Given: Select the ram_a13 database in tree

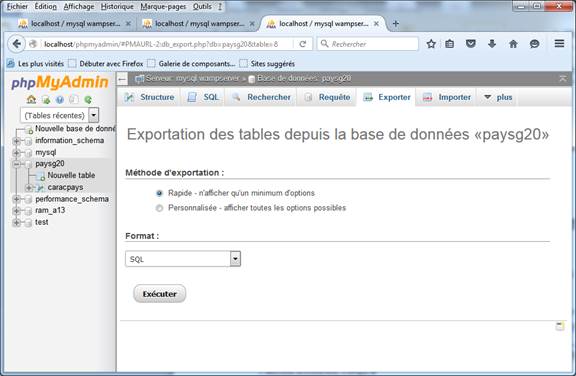Looking at the screenshot, I should point(50,211).
